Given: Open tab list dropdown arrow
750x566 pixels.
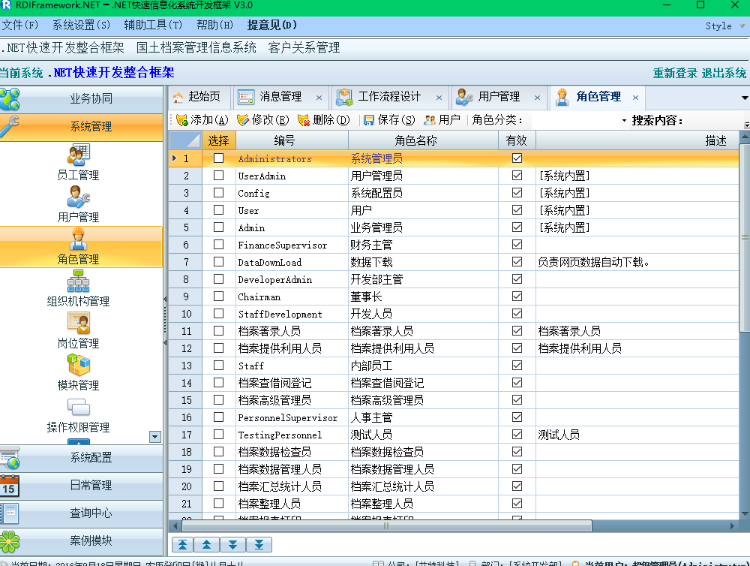Looking at the screenshot, I should click(745, 98).
